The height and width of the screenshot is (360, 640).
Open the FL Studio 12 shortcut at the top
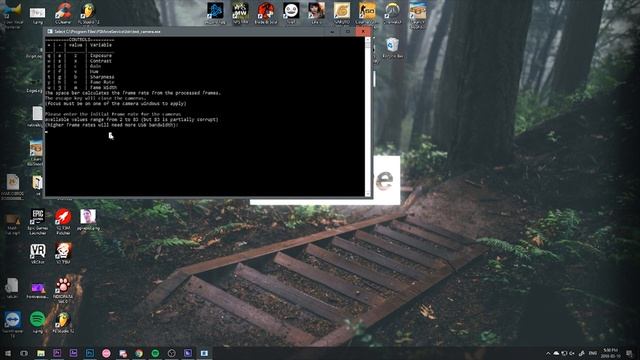87,12
